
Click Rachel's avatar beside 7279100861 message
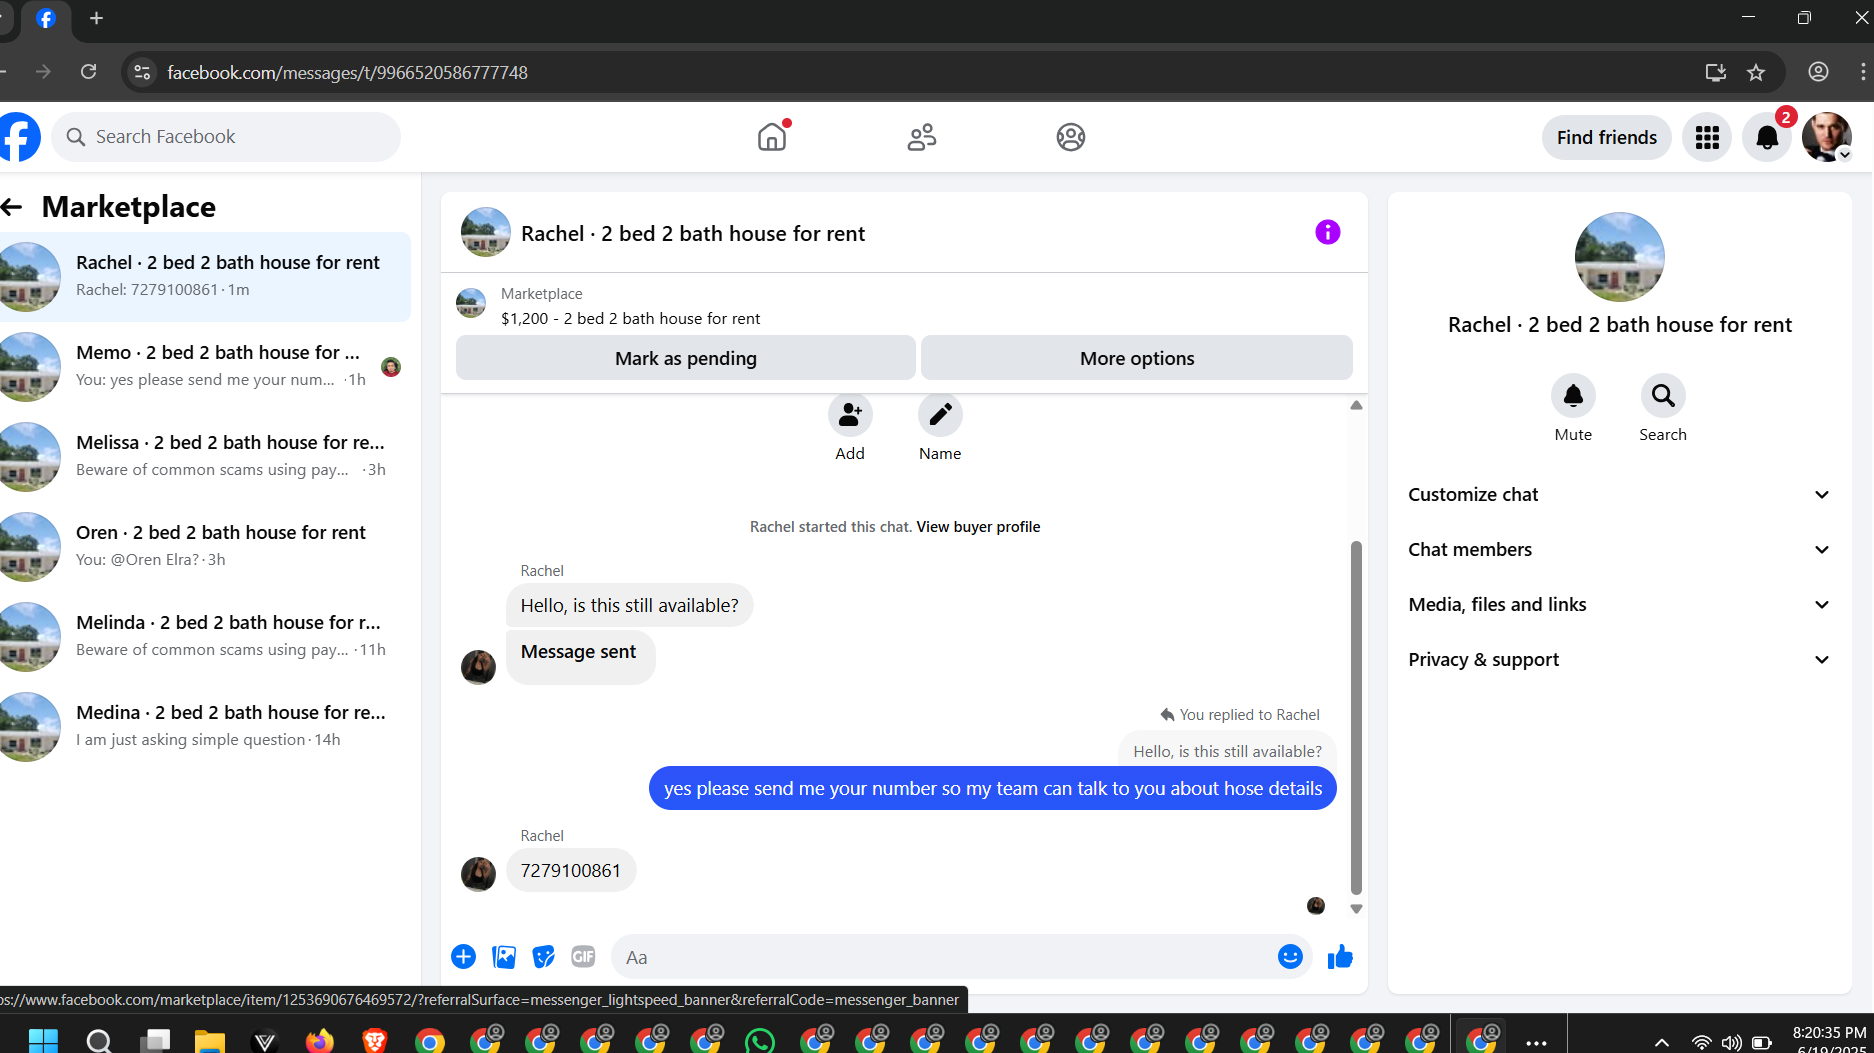pos(478,873)
